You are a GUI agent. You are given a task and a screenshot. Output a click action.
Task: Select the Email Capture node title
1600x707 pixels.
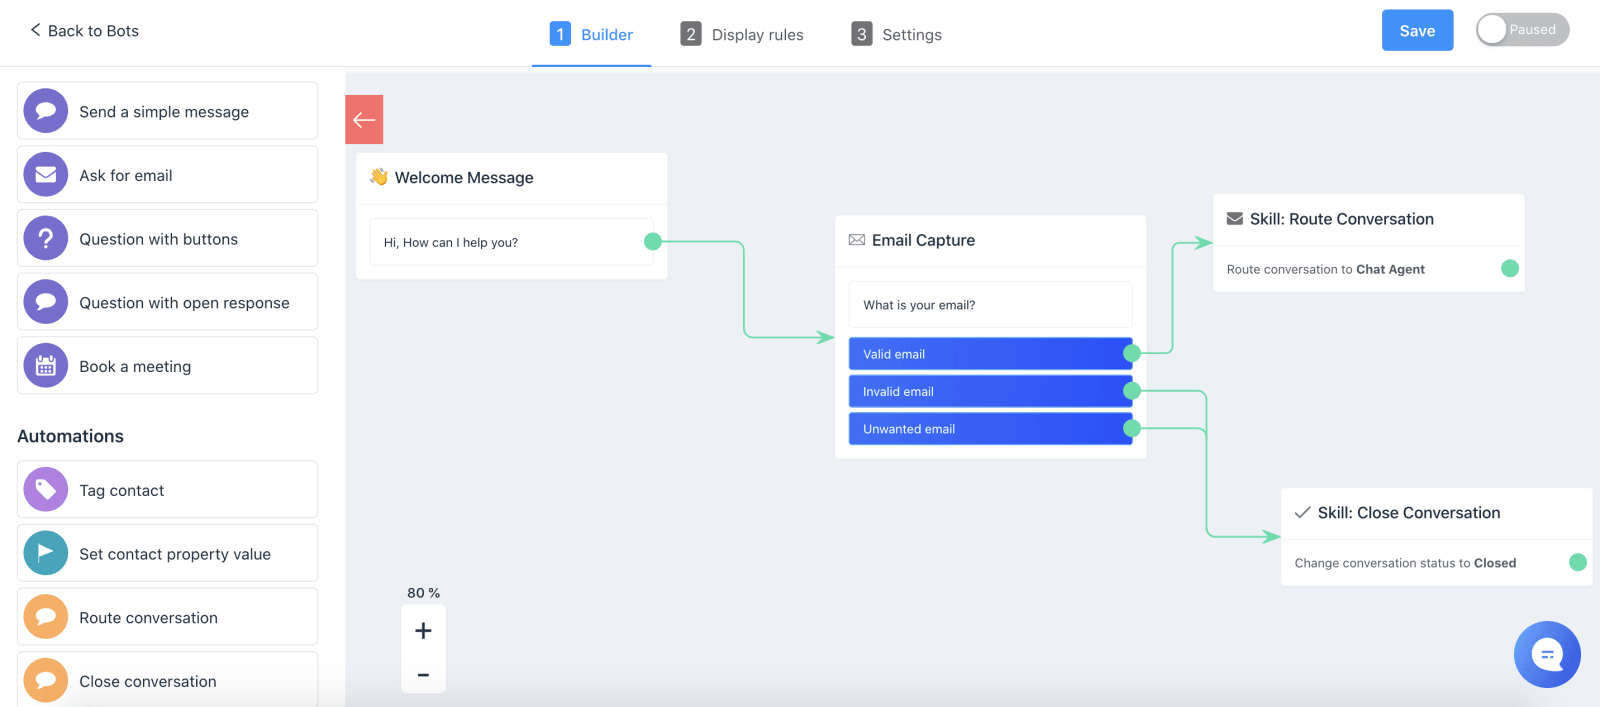(923, 240)
